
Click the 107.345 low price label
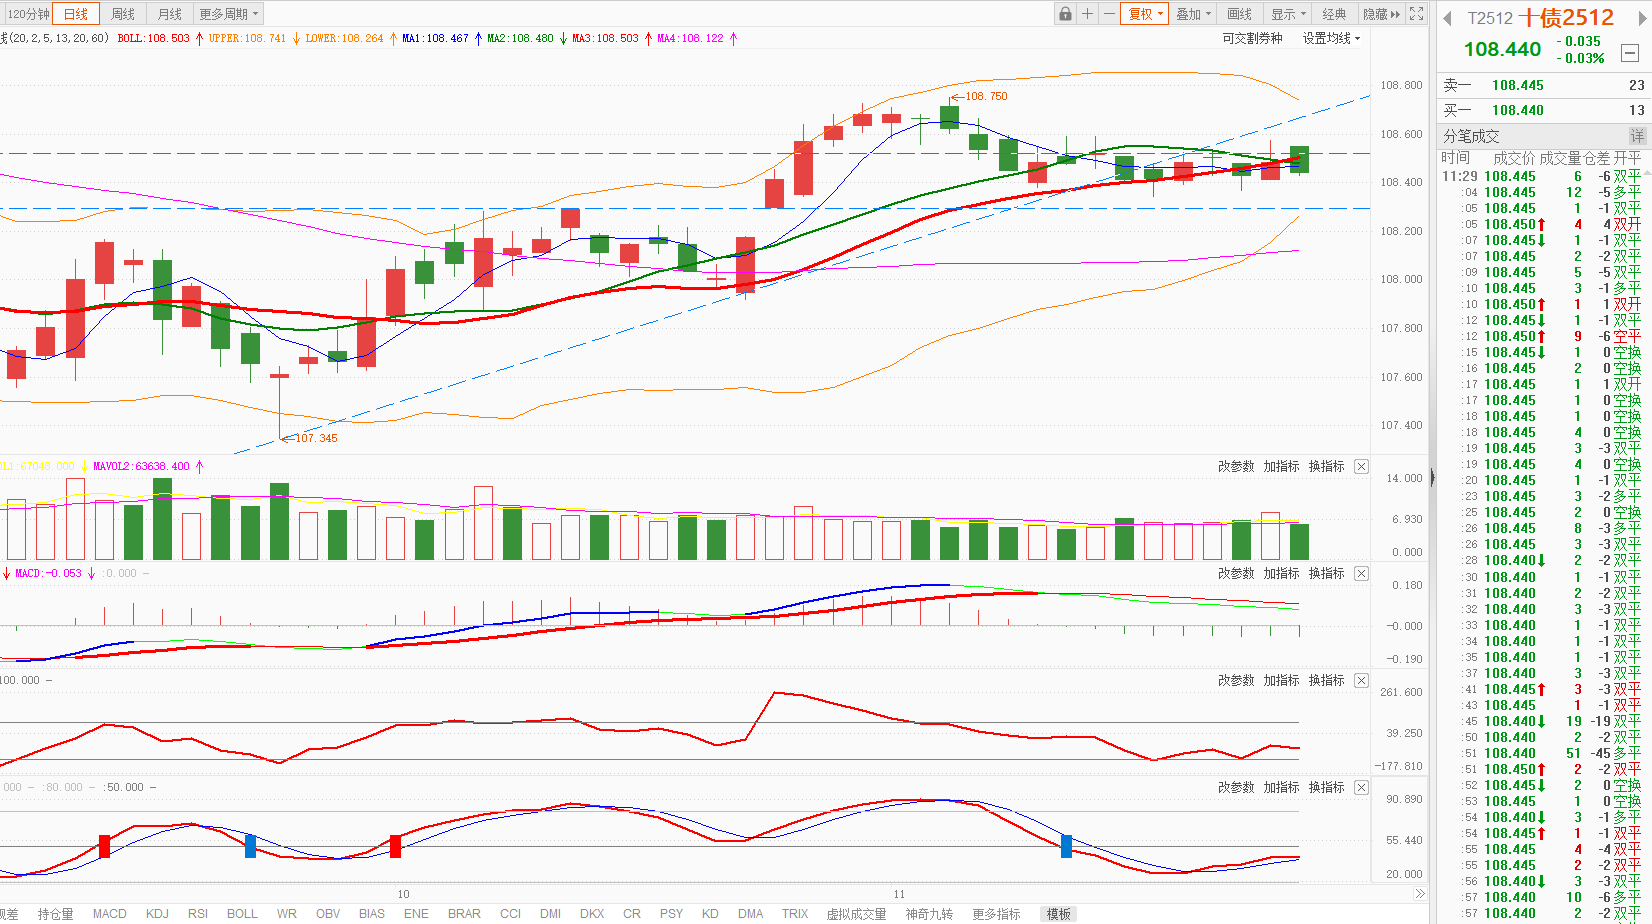pyautogui.click(x=316, y=438)
